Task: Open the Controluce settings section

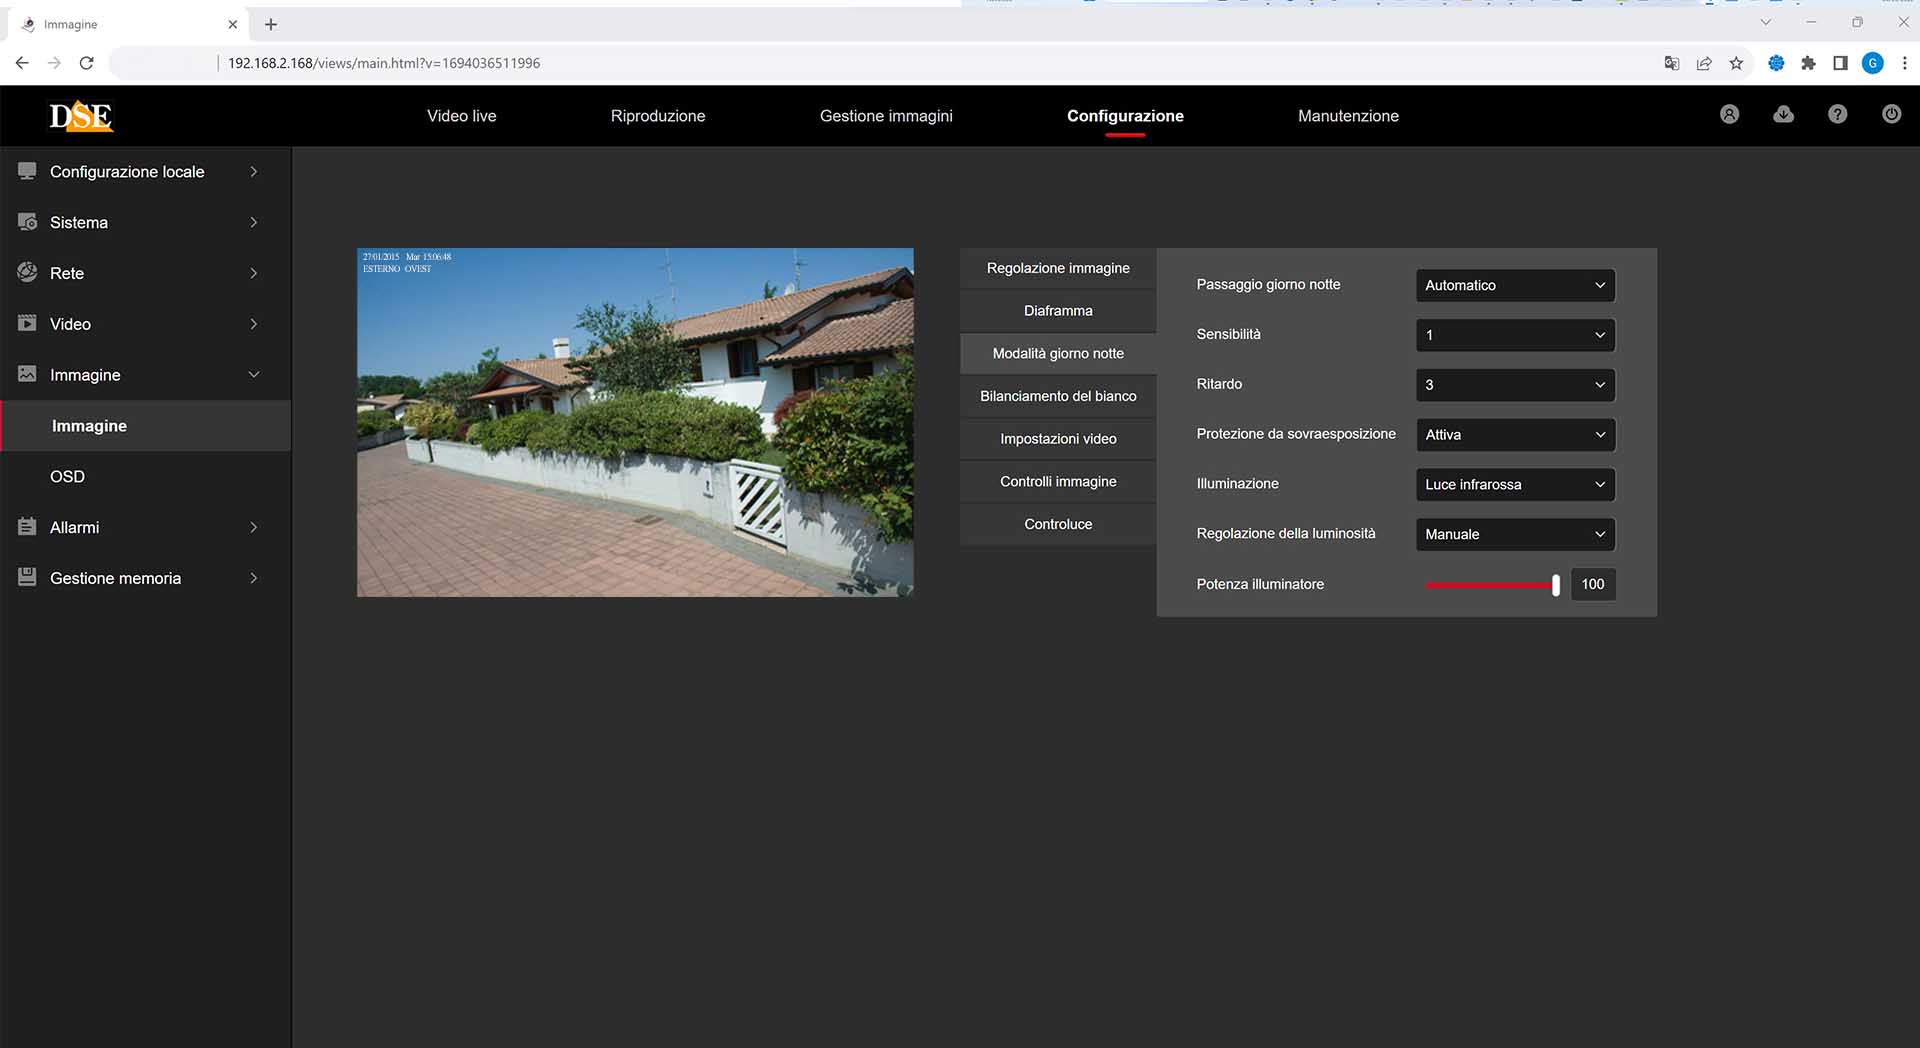Action: (1057, 524)
